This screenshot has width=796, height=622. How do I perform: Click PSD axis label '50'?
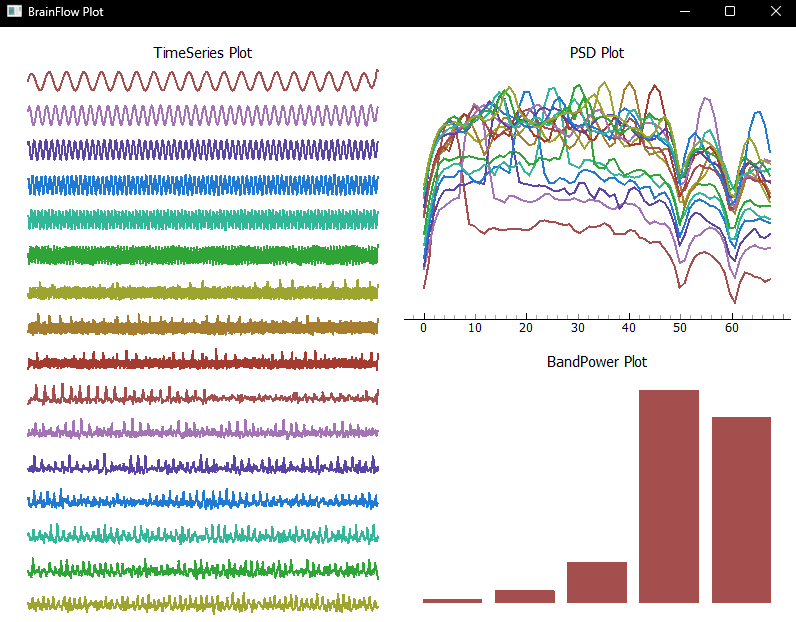pos(680,328)
